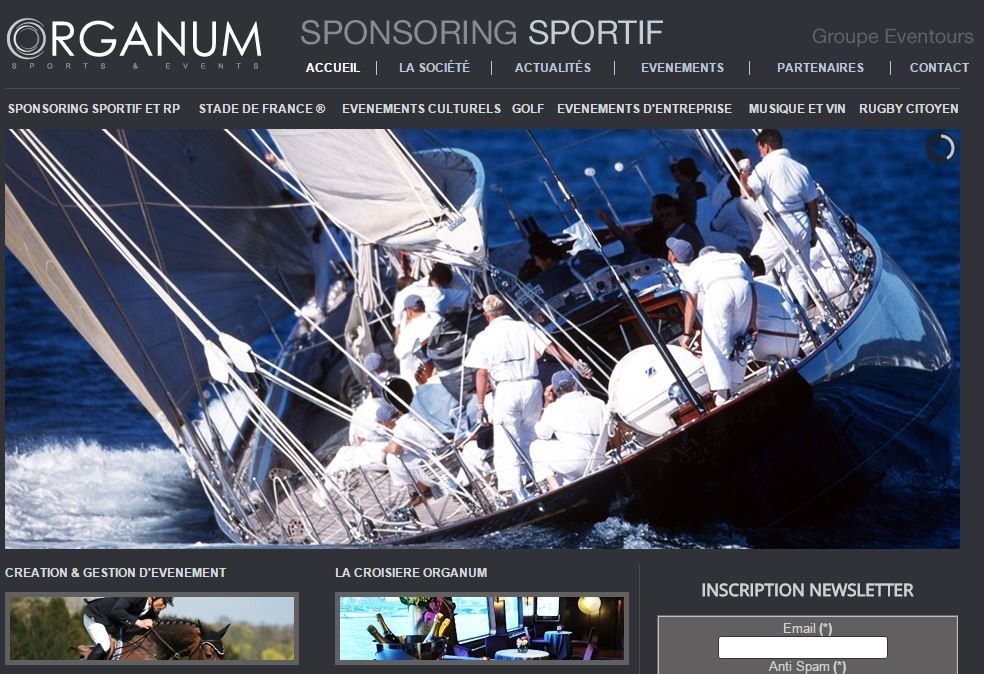This screenshot has height=674, width=984.
Task: Visit the Partenaires page
Action: pos(820,68)
